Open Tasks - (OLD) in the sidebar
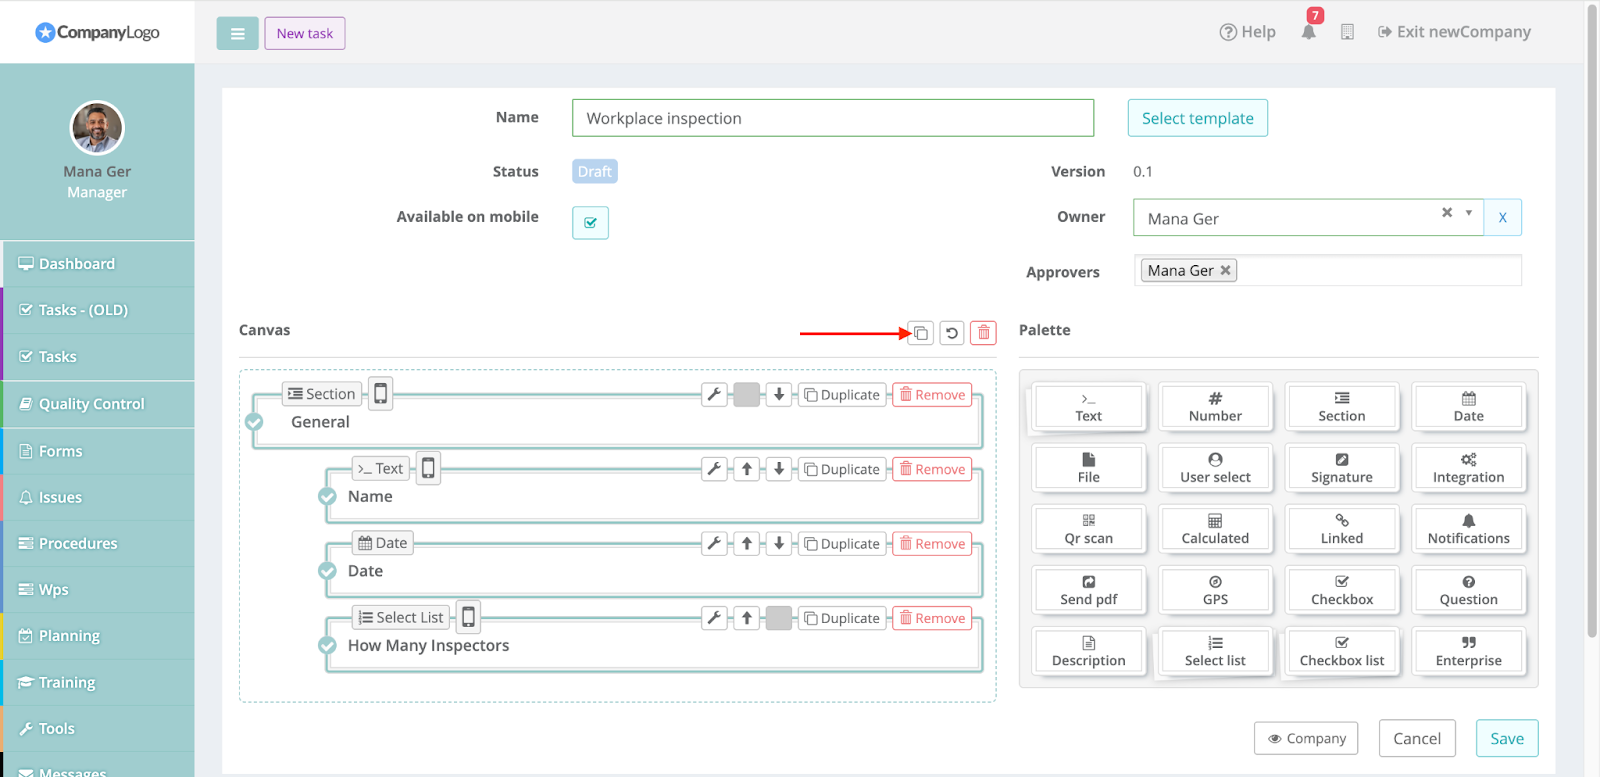The image size is (1600, 777). pyautogui.click(x=98, y=310)
